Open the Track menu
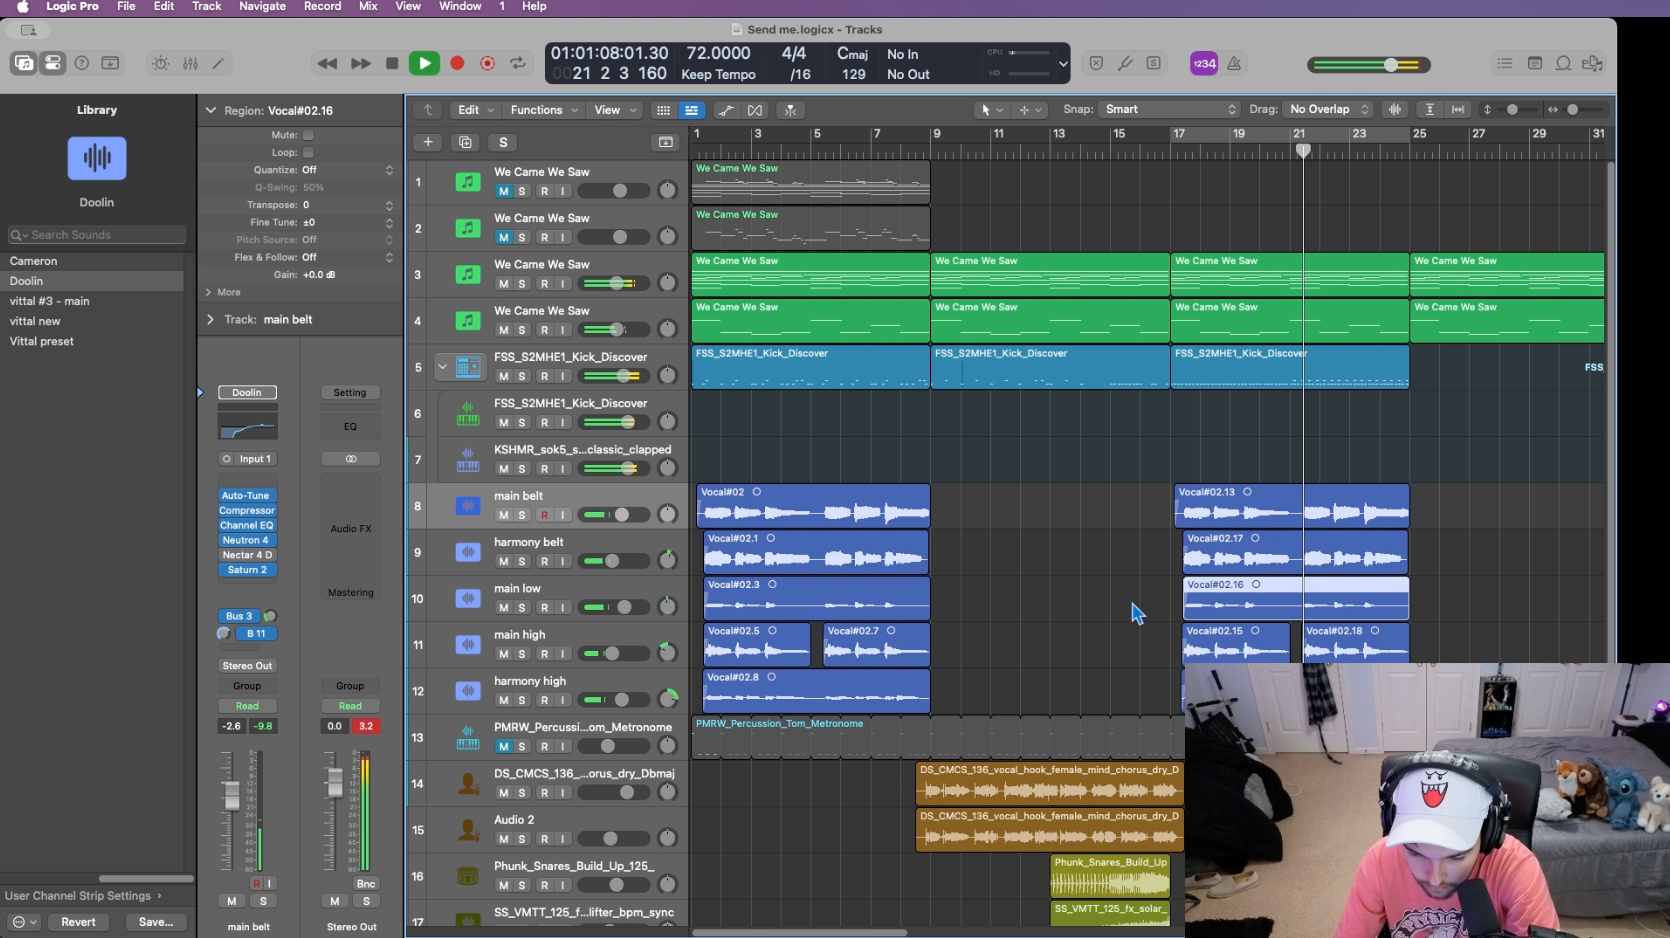 click(206, 7)
